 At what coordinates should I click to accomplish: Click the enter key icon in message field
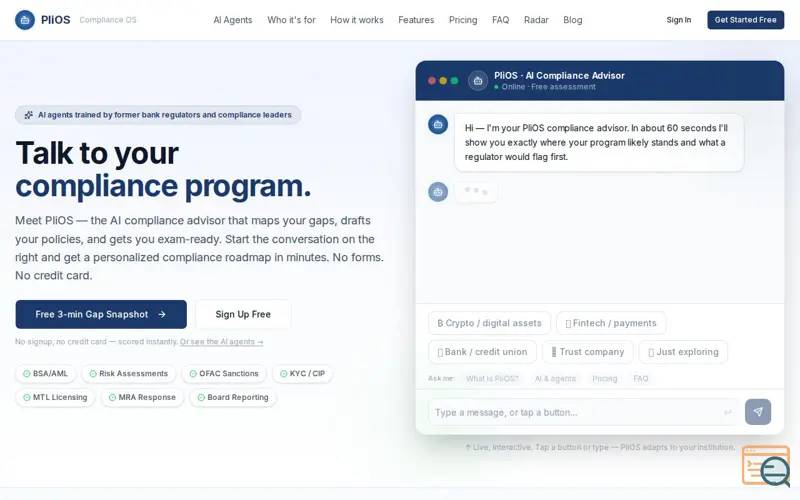point(728,412)
